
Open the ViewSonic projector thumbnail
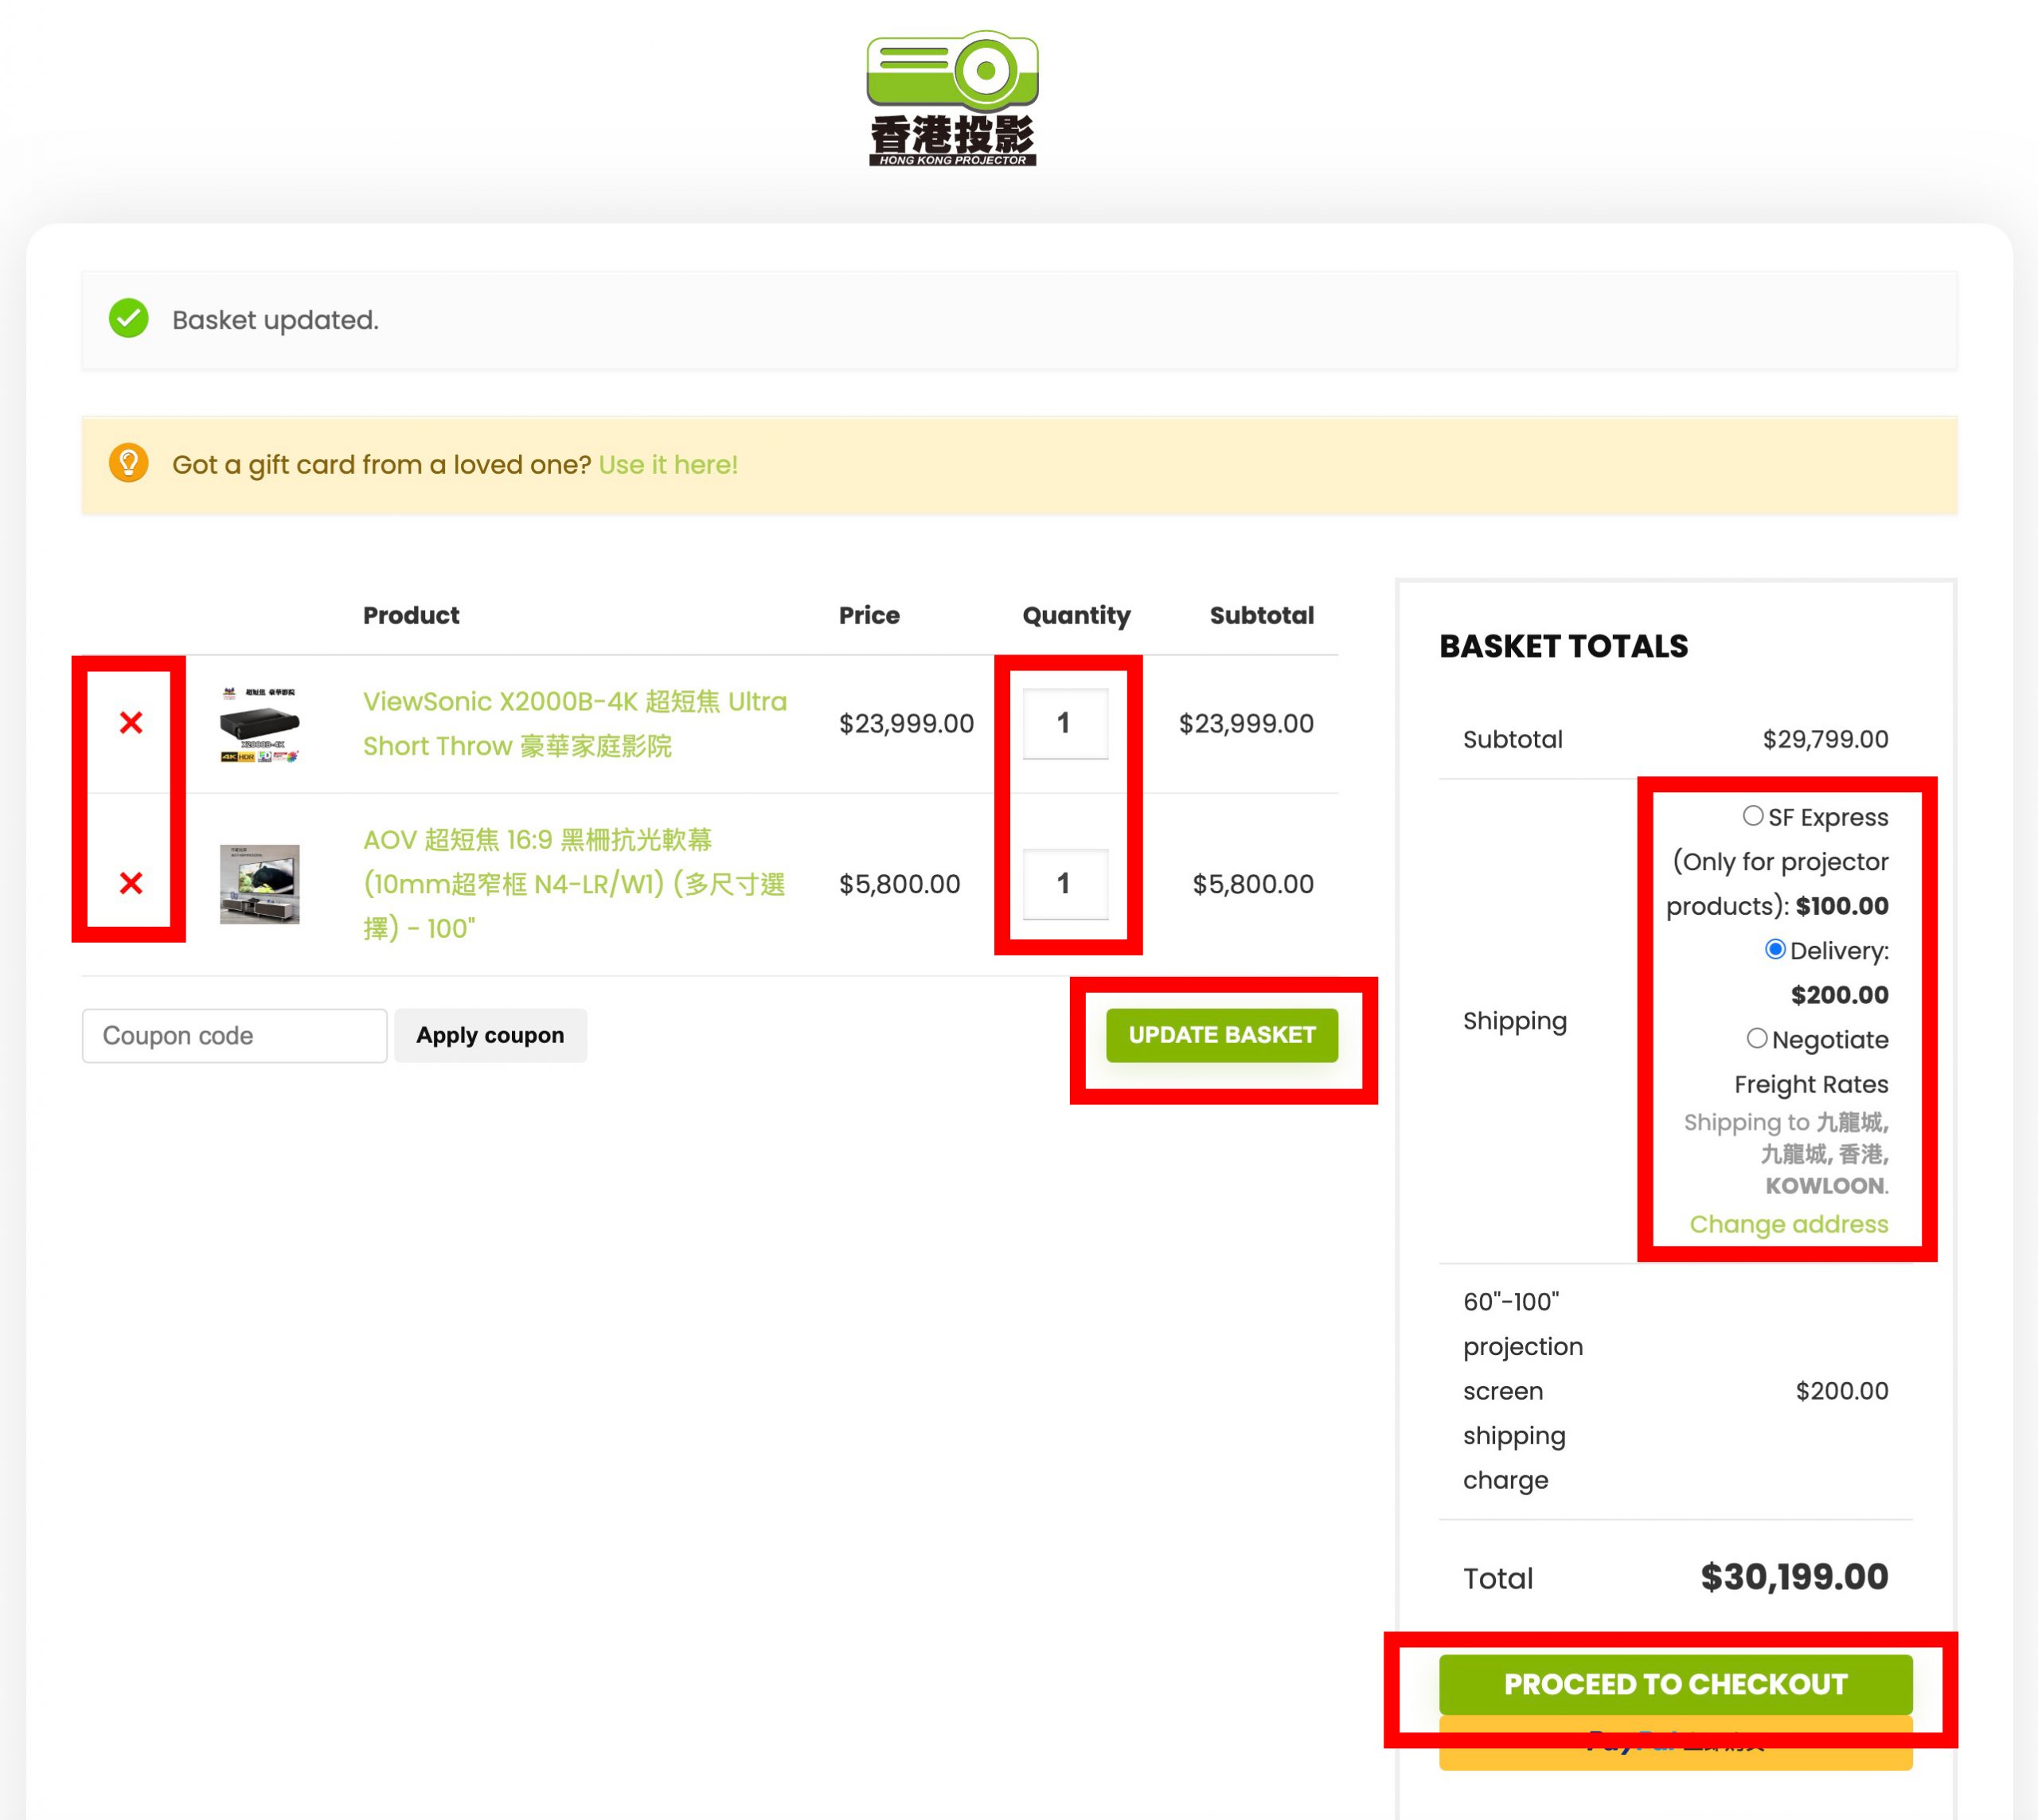260,724
